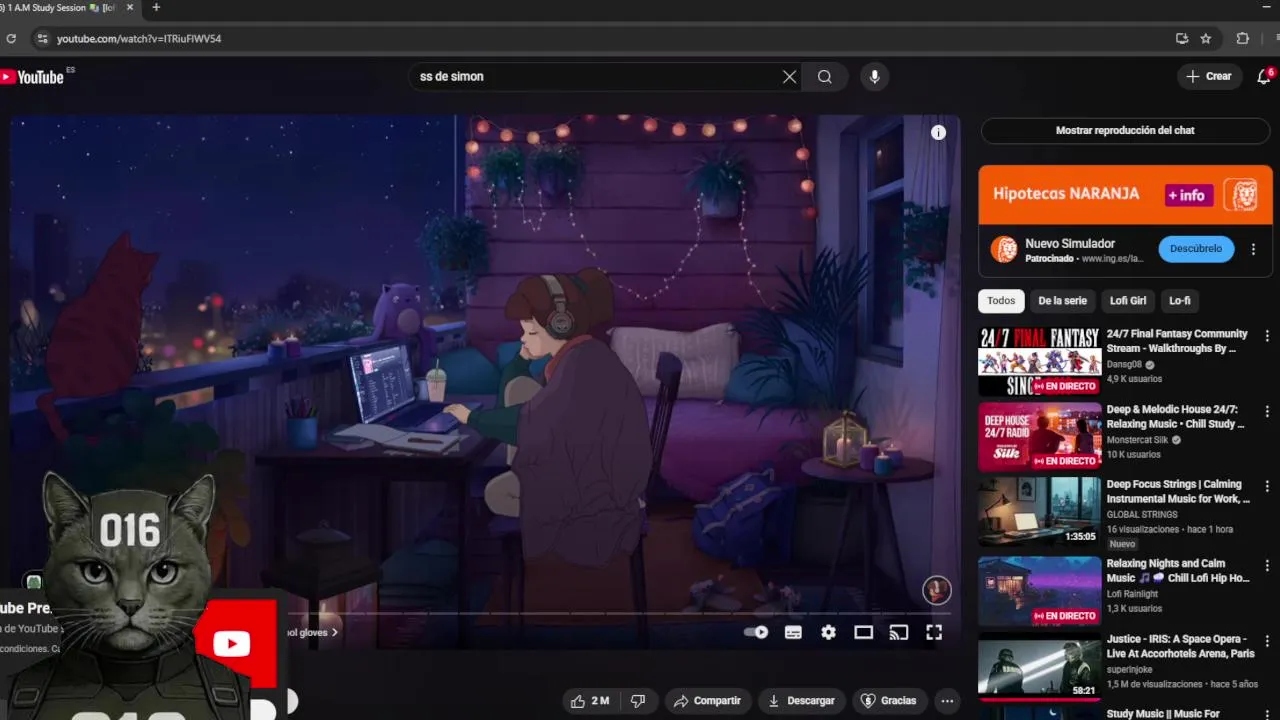The height and width of the screenshot is (720, 1280).
Task: Go to Monstercat Silk channel
Action: pyautogui.click(x=1138, y=440)
